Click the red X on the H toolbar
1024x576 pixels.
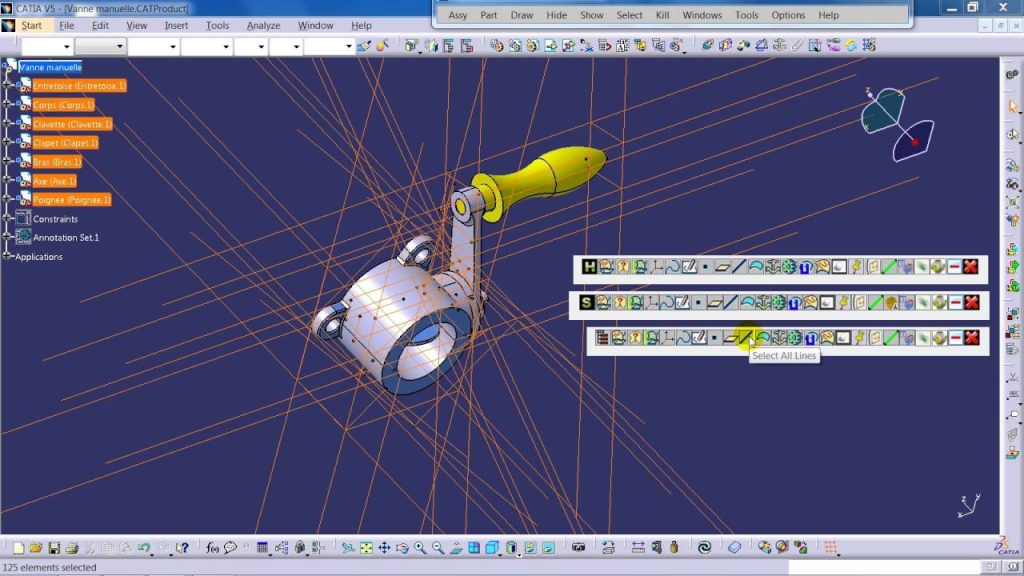[x=970, y=267]
